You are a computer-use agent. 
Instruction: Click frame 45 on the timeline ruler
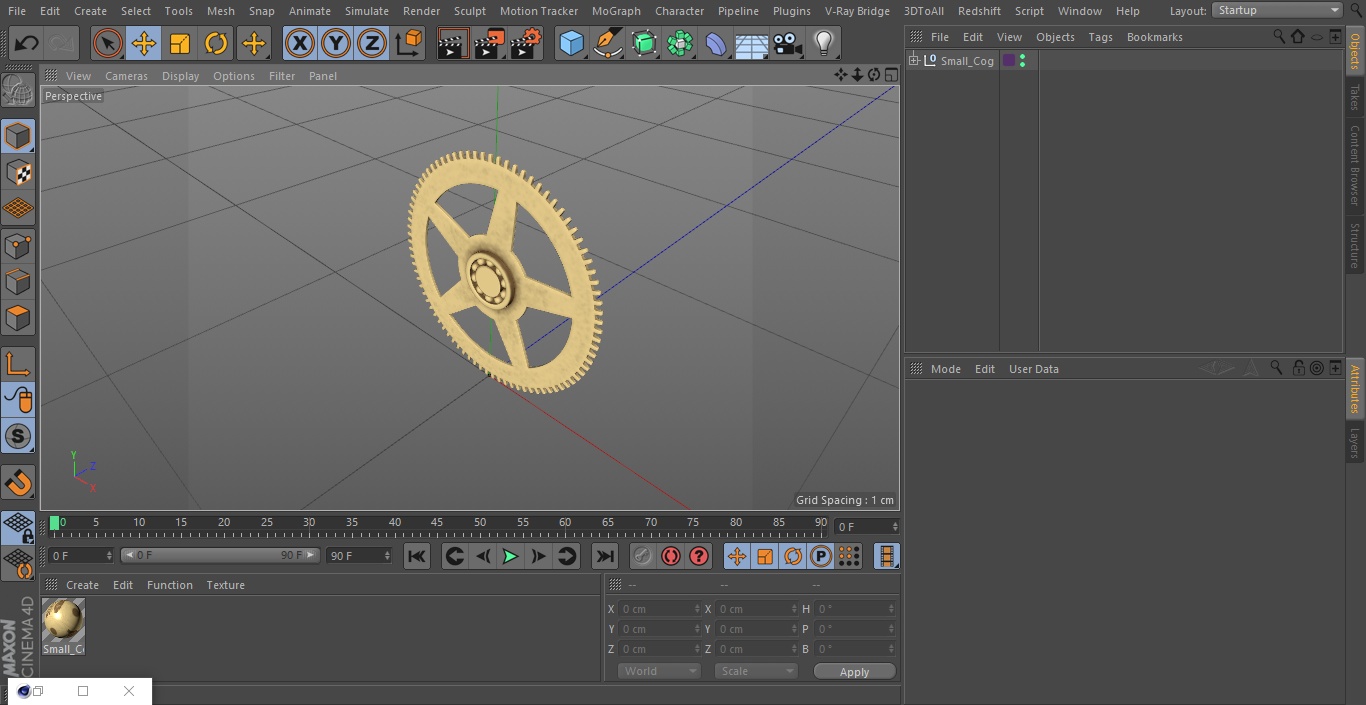point(437,524)
